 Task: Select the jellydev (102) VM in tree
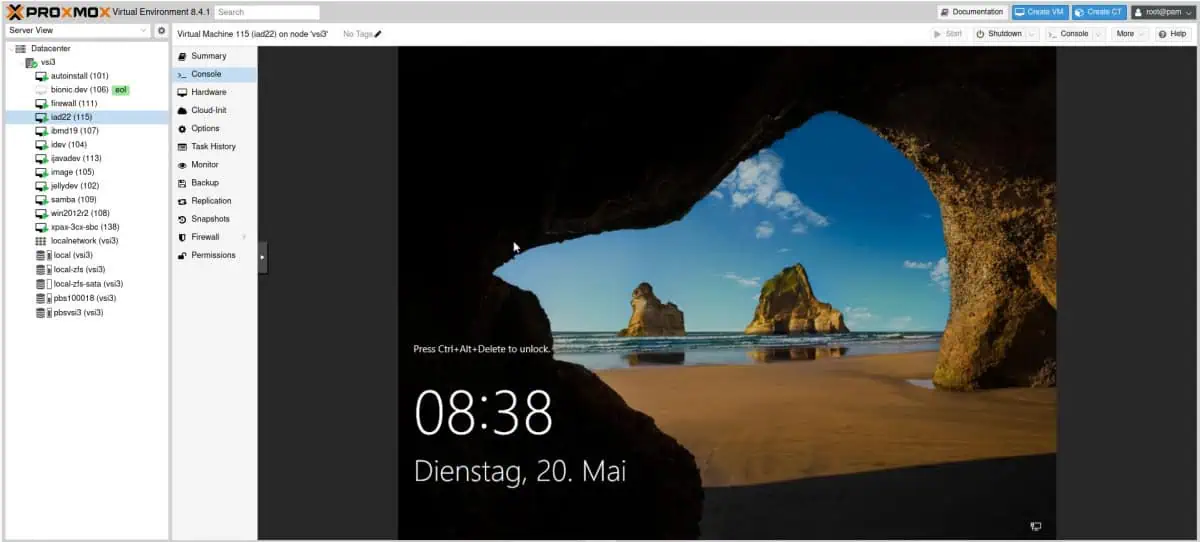74,186
